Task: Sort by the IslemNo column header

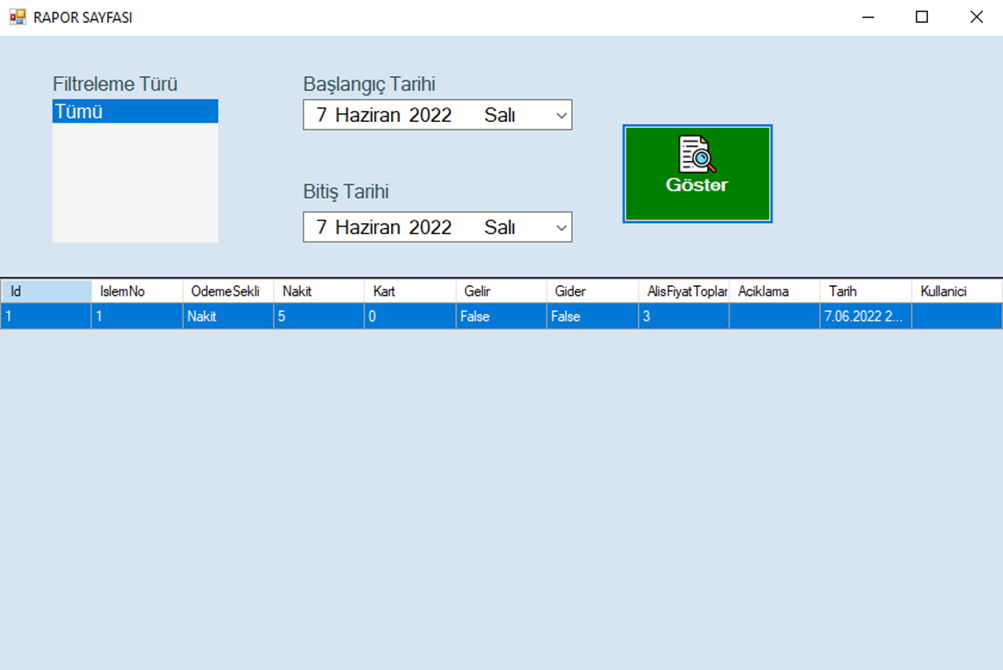Action: coord(137,291)
